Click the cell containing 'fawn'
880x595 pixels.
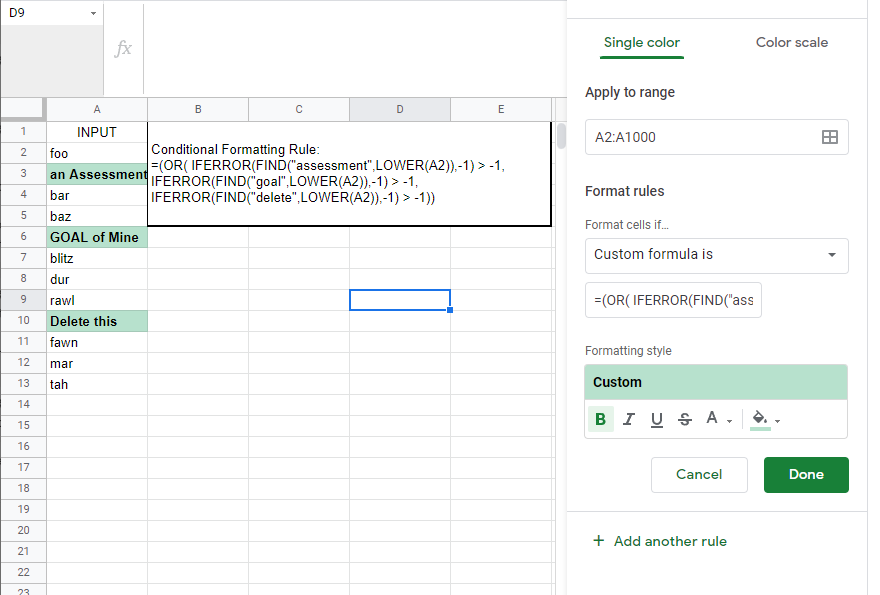click(x=97, y=342)
